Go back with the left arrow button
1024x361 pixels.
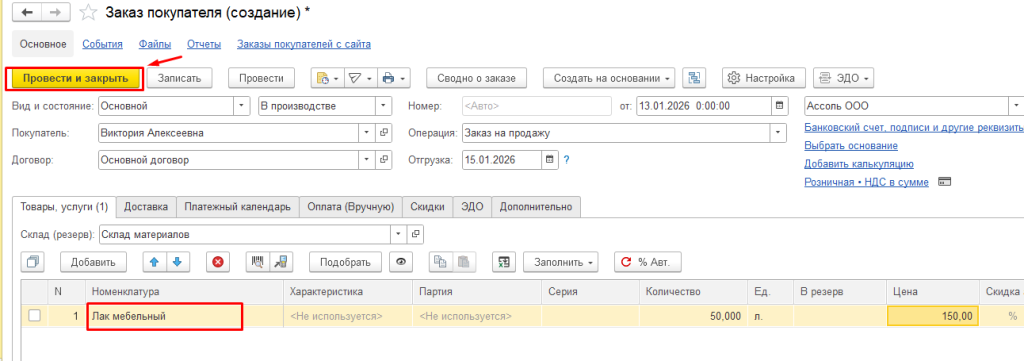pos(27,12)
